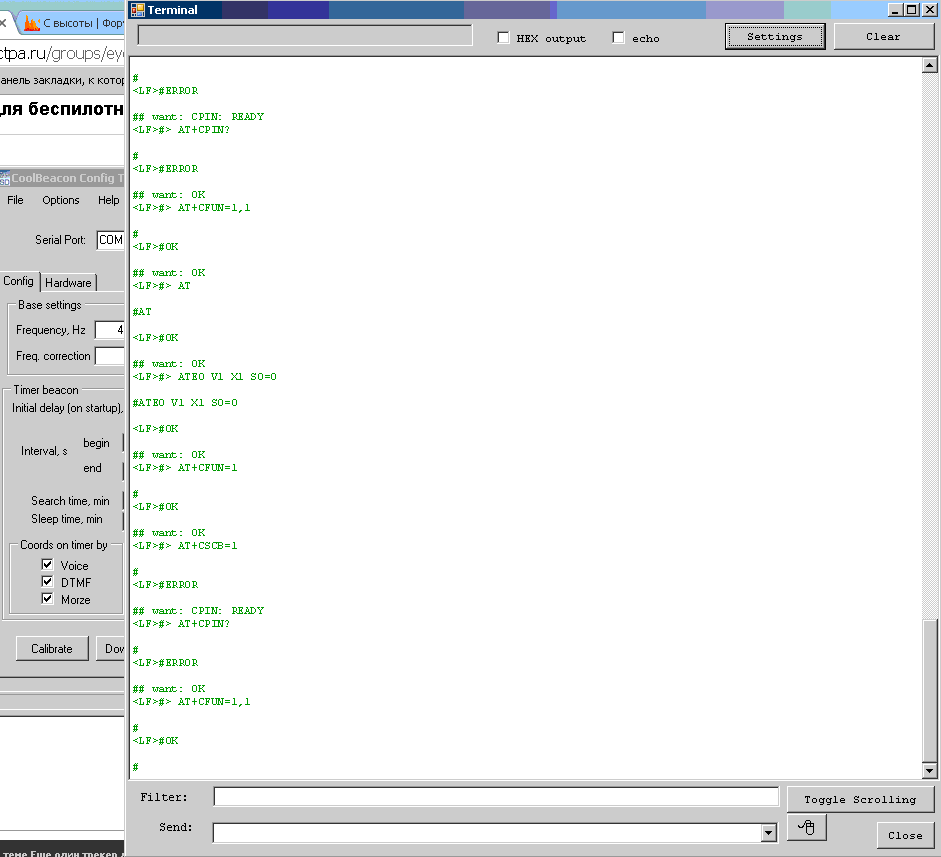Uncheck the Voice checkbox
The image size is (941, 857).
(x=47, y=565)
